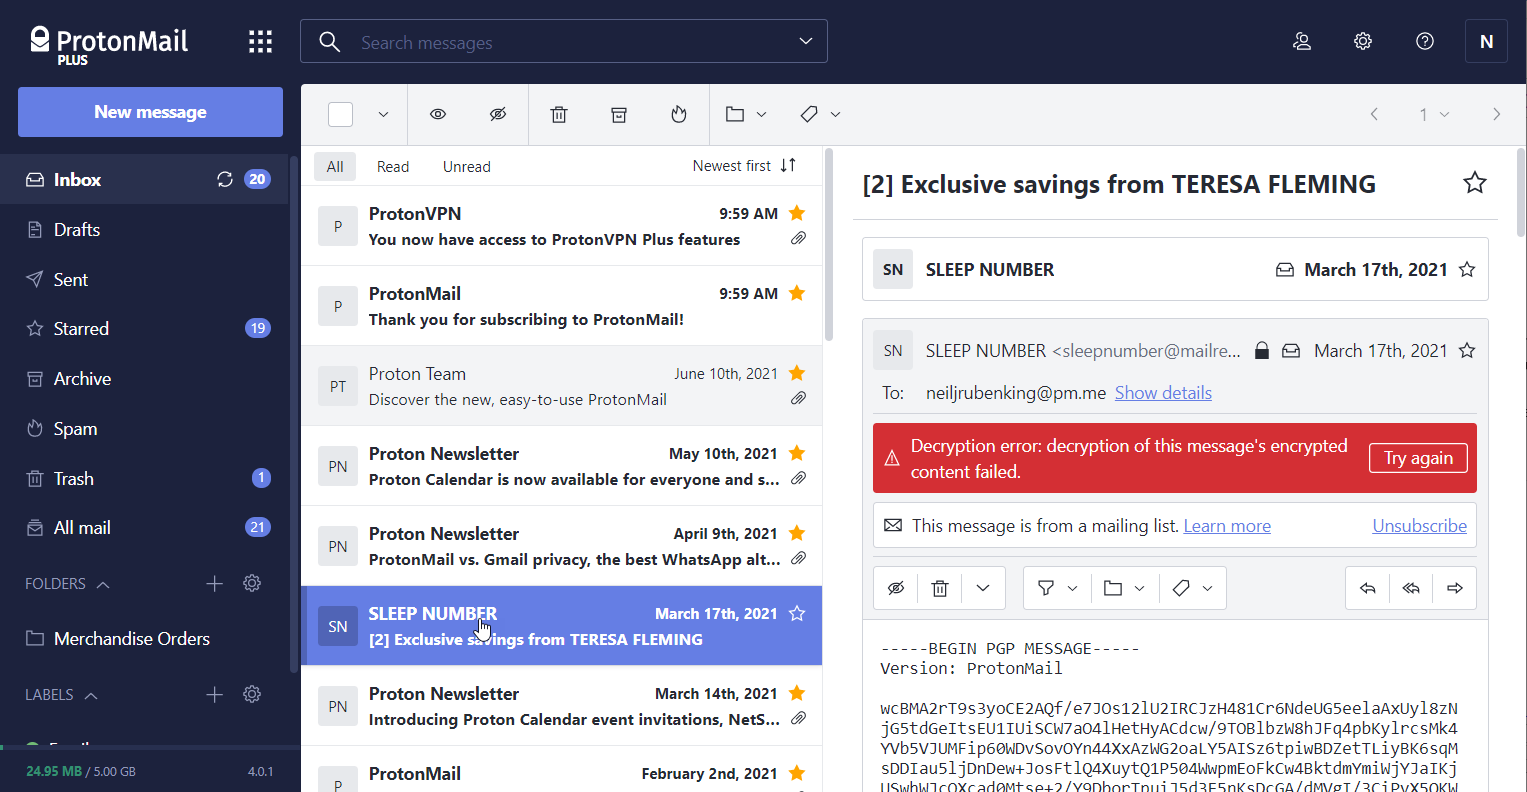Toggle star on the conversation title
The height and width of the screenshot is (792, 1527).
click(x=1474, y=183)
